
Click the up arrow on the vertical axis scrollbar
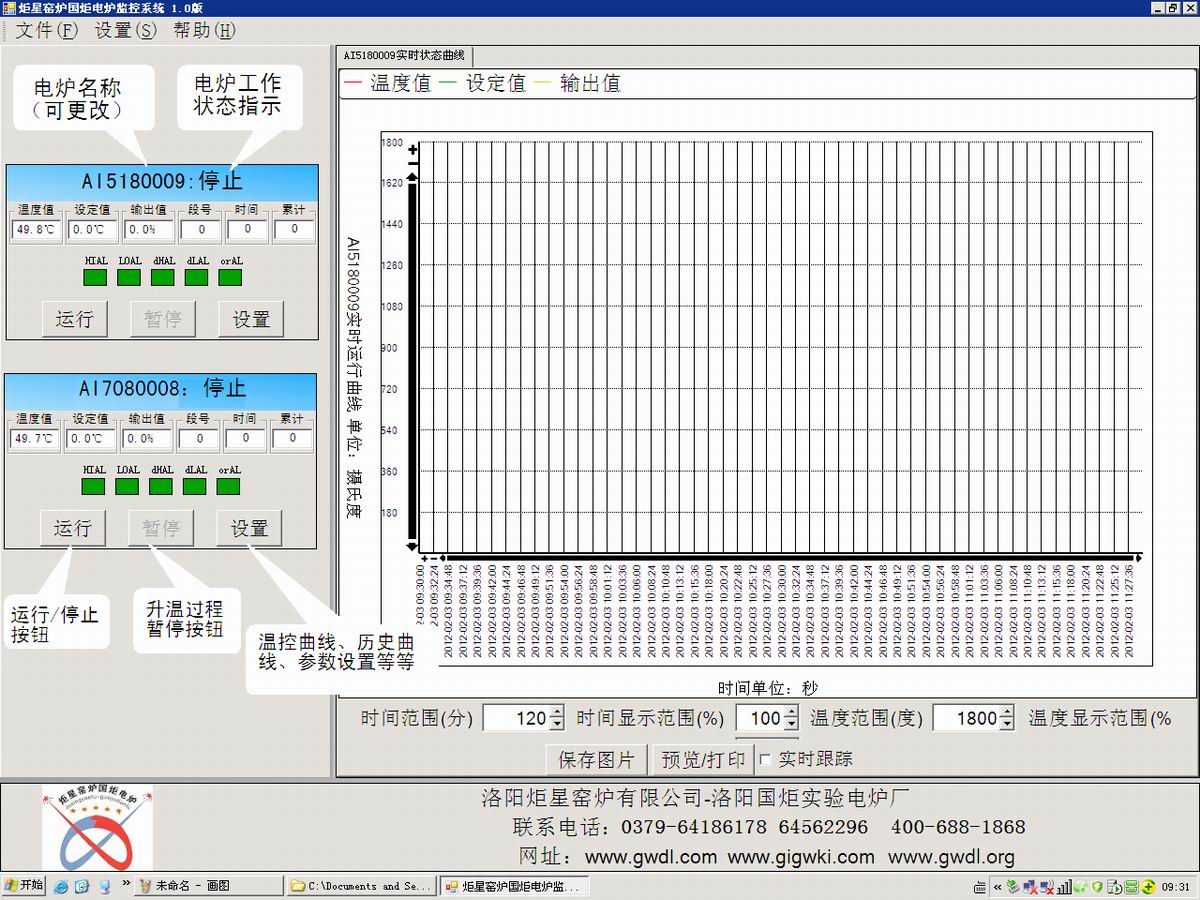(413, 177)
